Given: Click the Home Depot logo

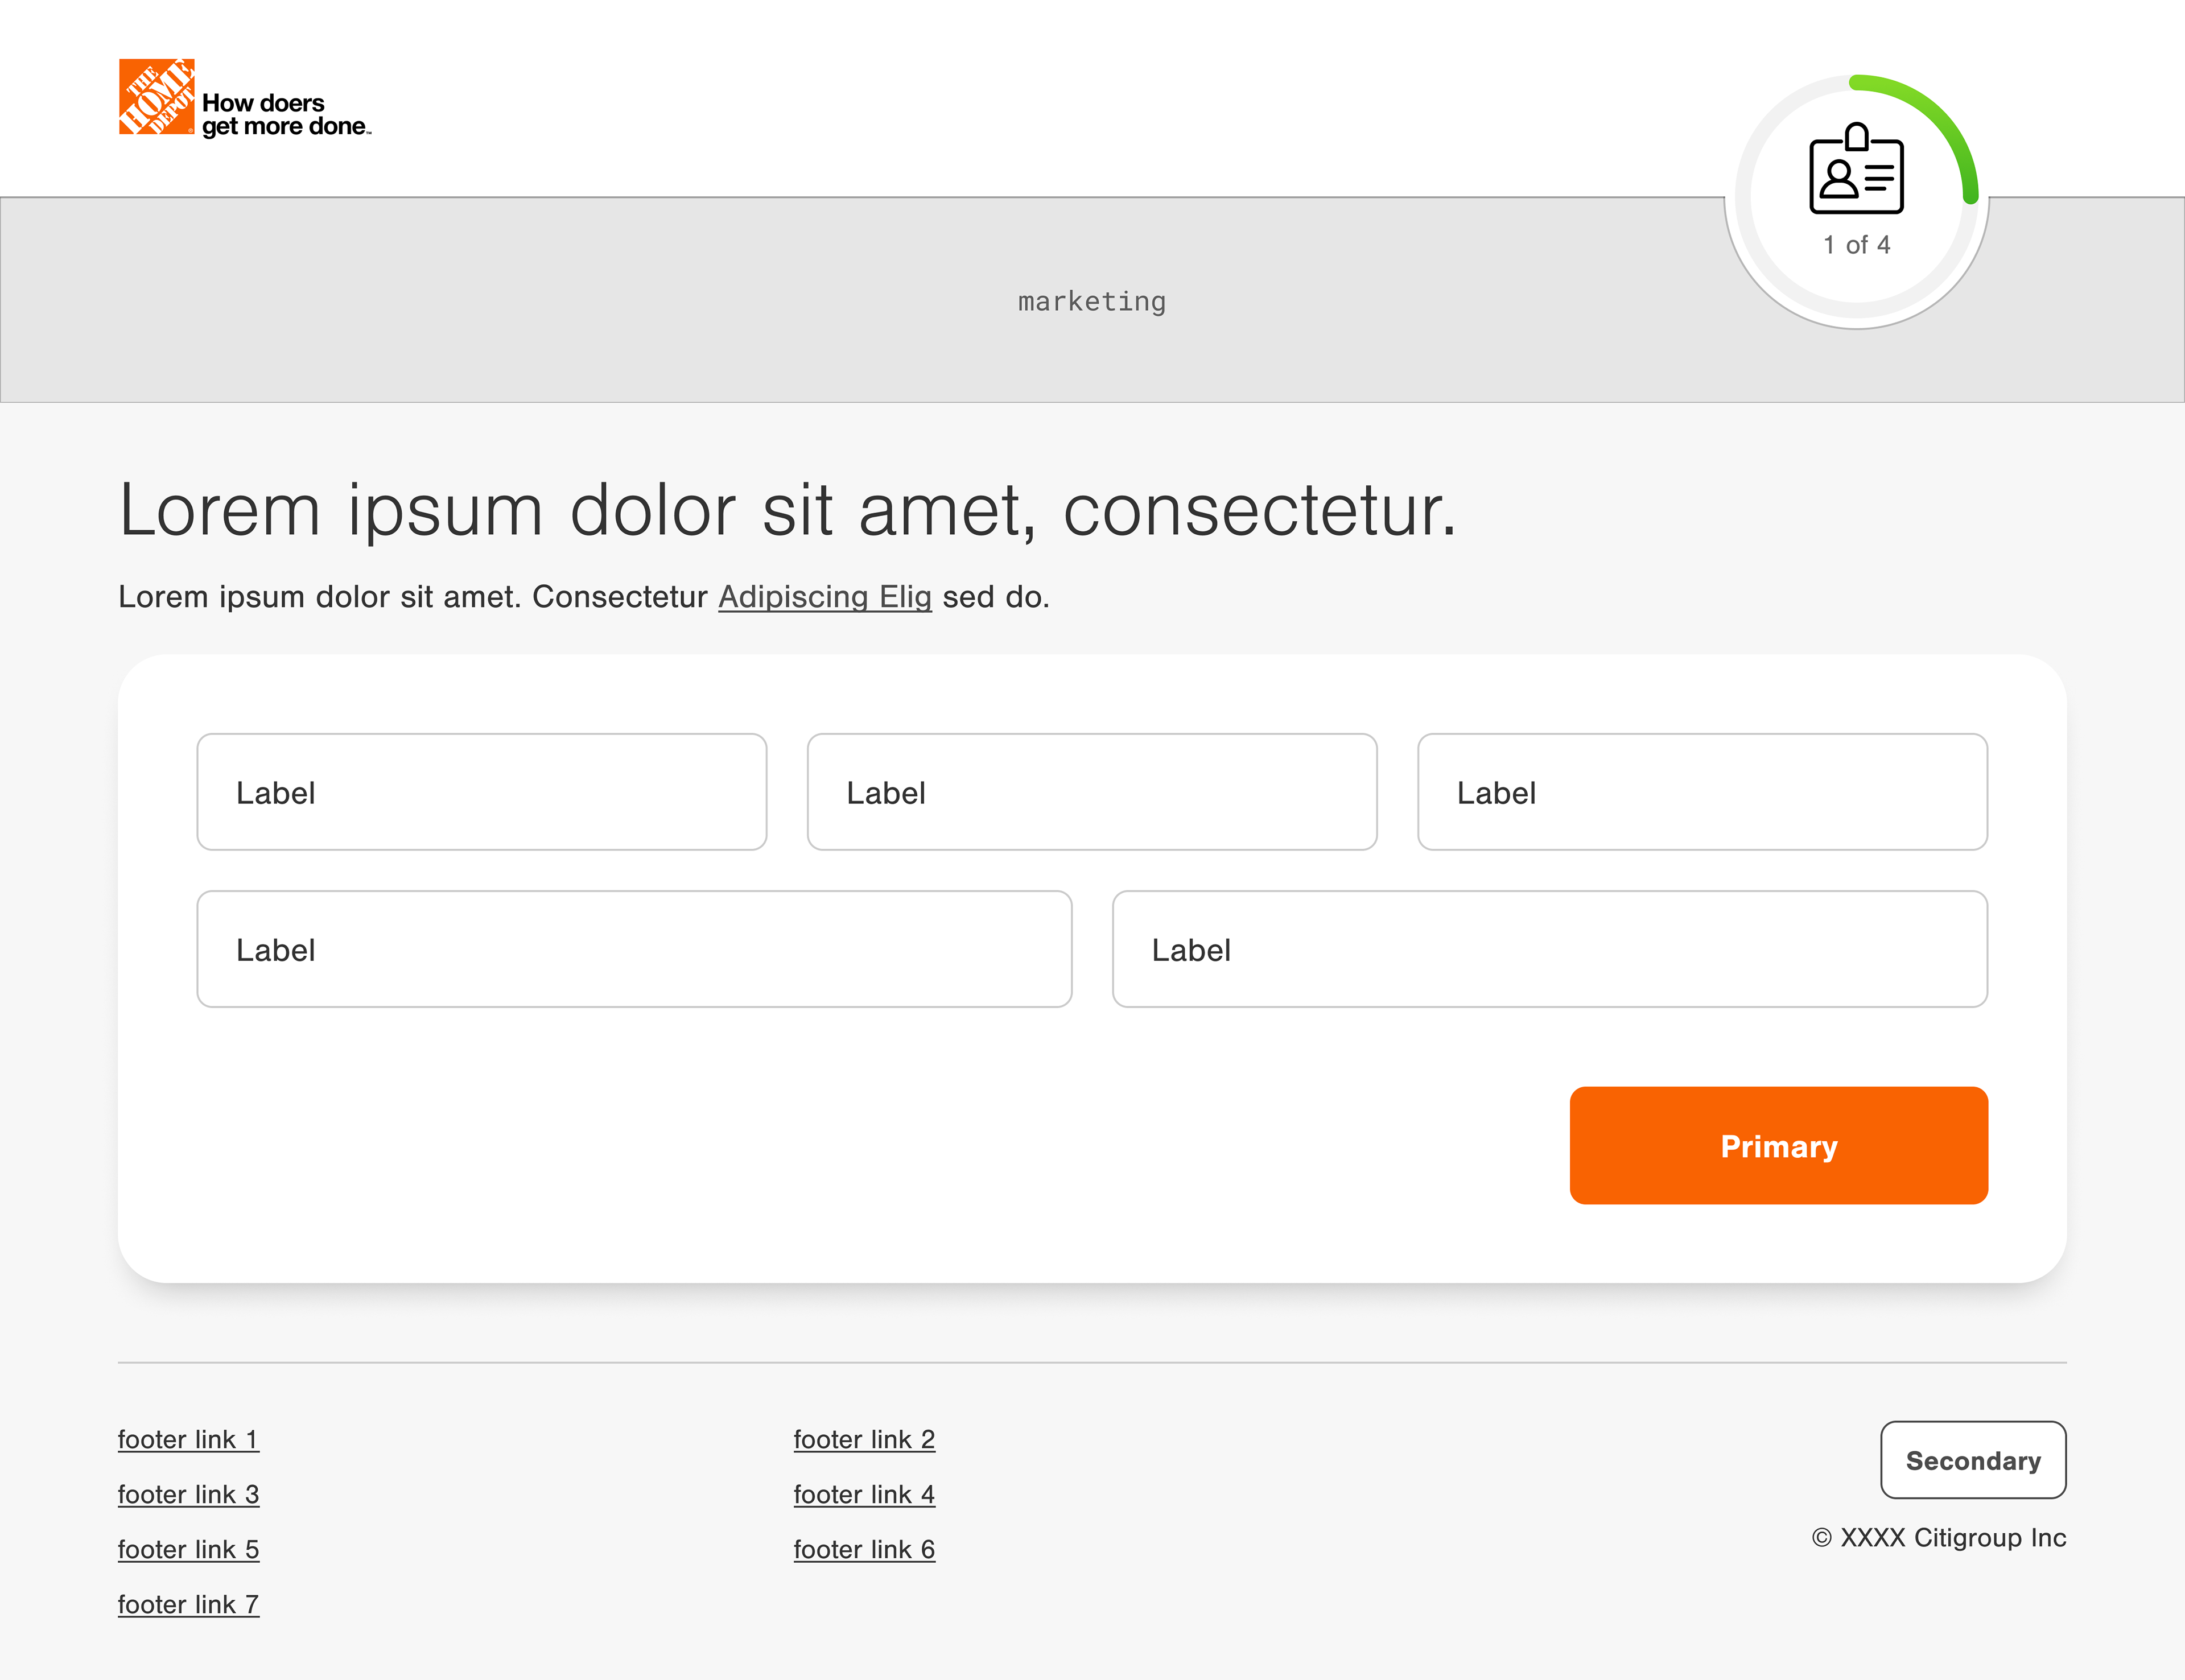Looking at the screenshot, I should (x=156, y=96).
